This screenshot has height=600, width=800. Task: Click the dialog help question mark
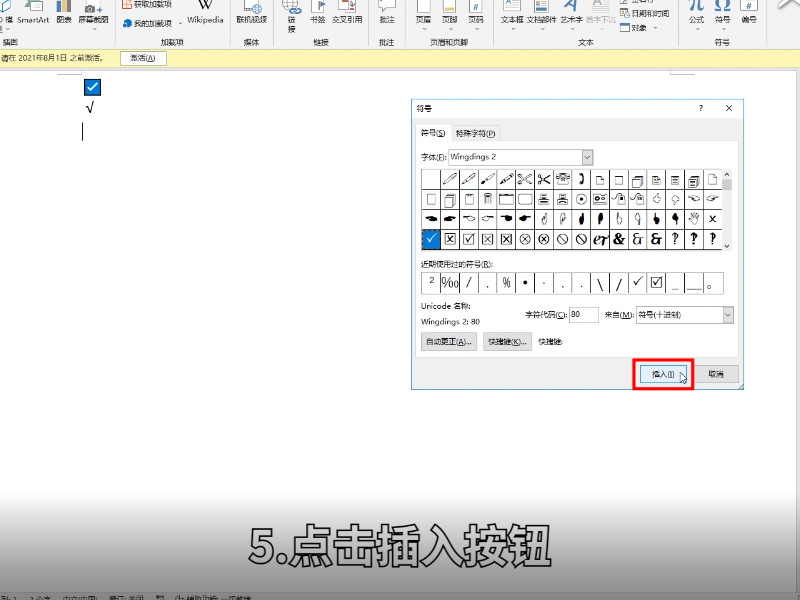coord(701,108)
